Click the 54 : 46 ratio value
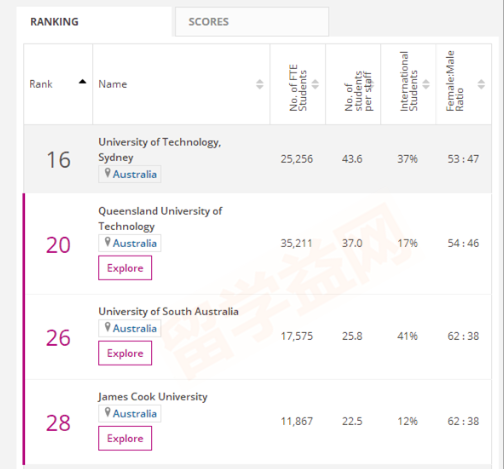The width and height of the screenshot is (504, 469). [x=463, y=243]
